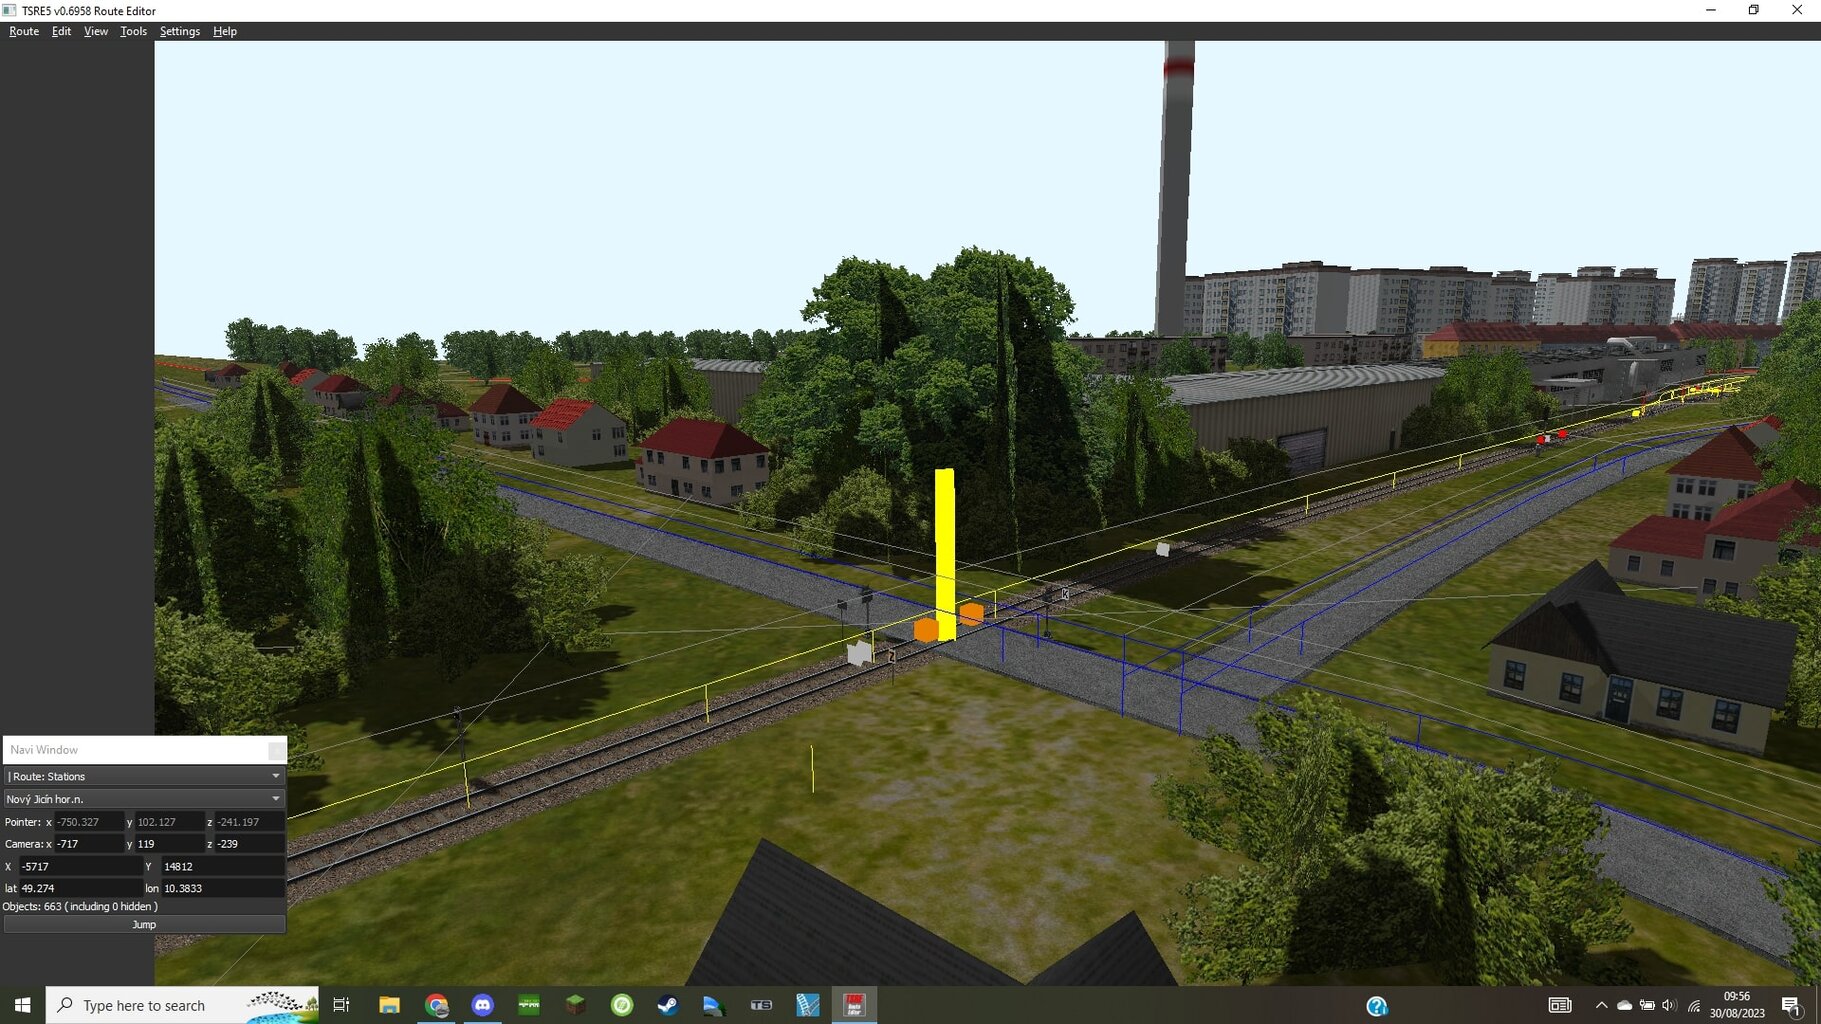
Task: Show hidden system tray icons
Action: (x=1601, y=1005)
